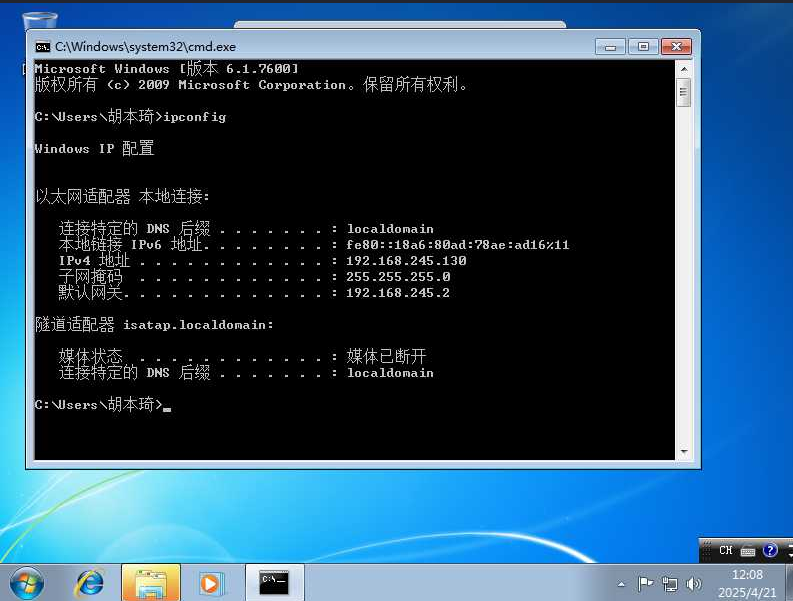
Task: Open Windows Explorer folder icon in taskbar
Action: pos(151,583)
